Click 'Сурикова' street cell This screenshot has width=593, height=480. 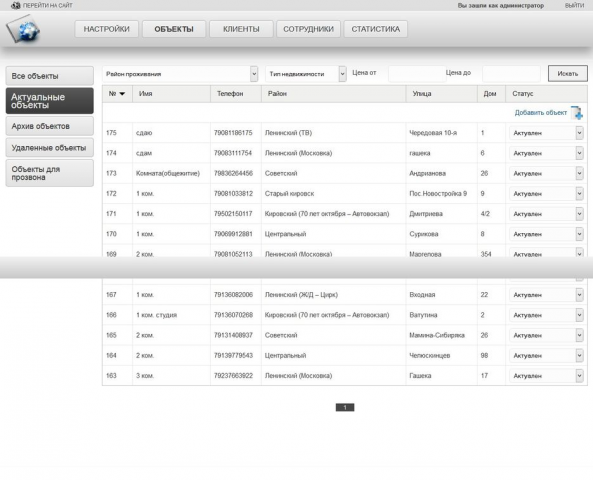pos(424,234)
